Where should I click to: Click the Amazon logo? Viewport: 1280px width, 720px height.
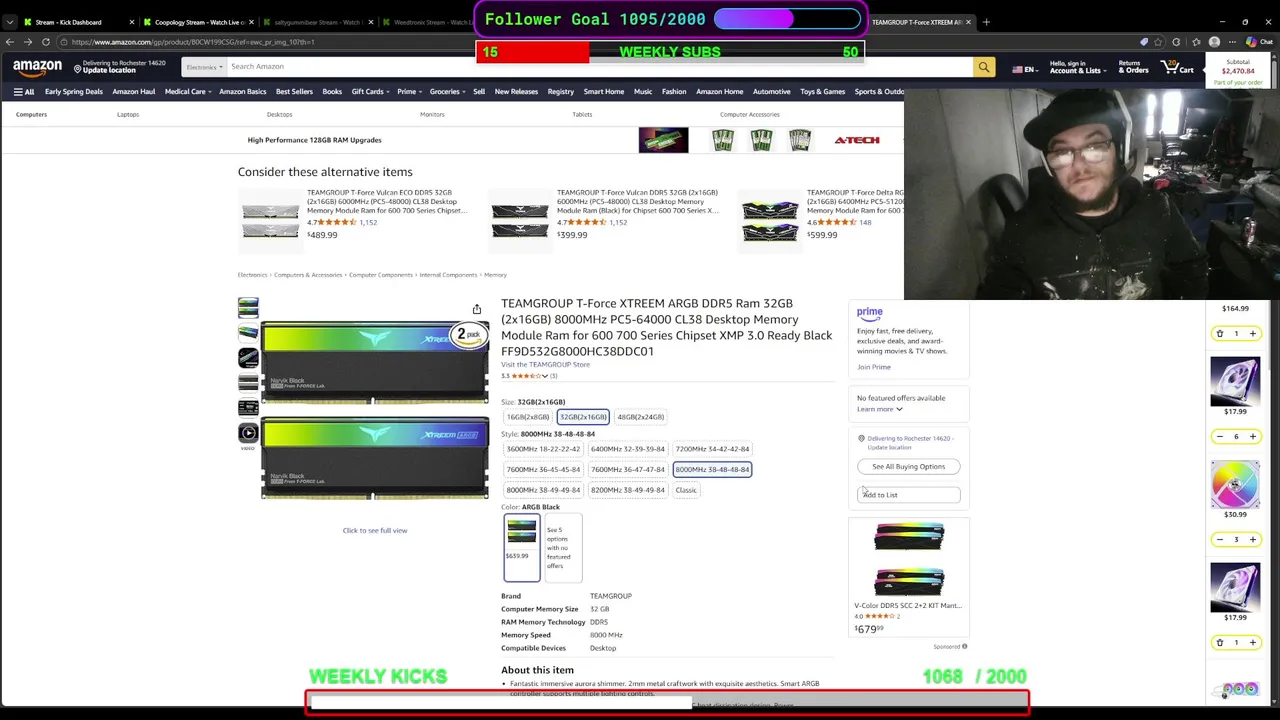37,67
